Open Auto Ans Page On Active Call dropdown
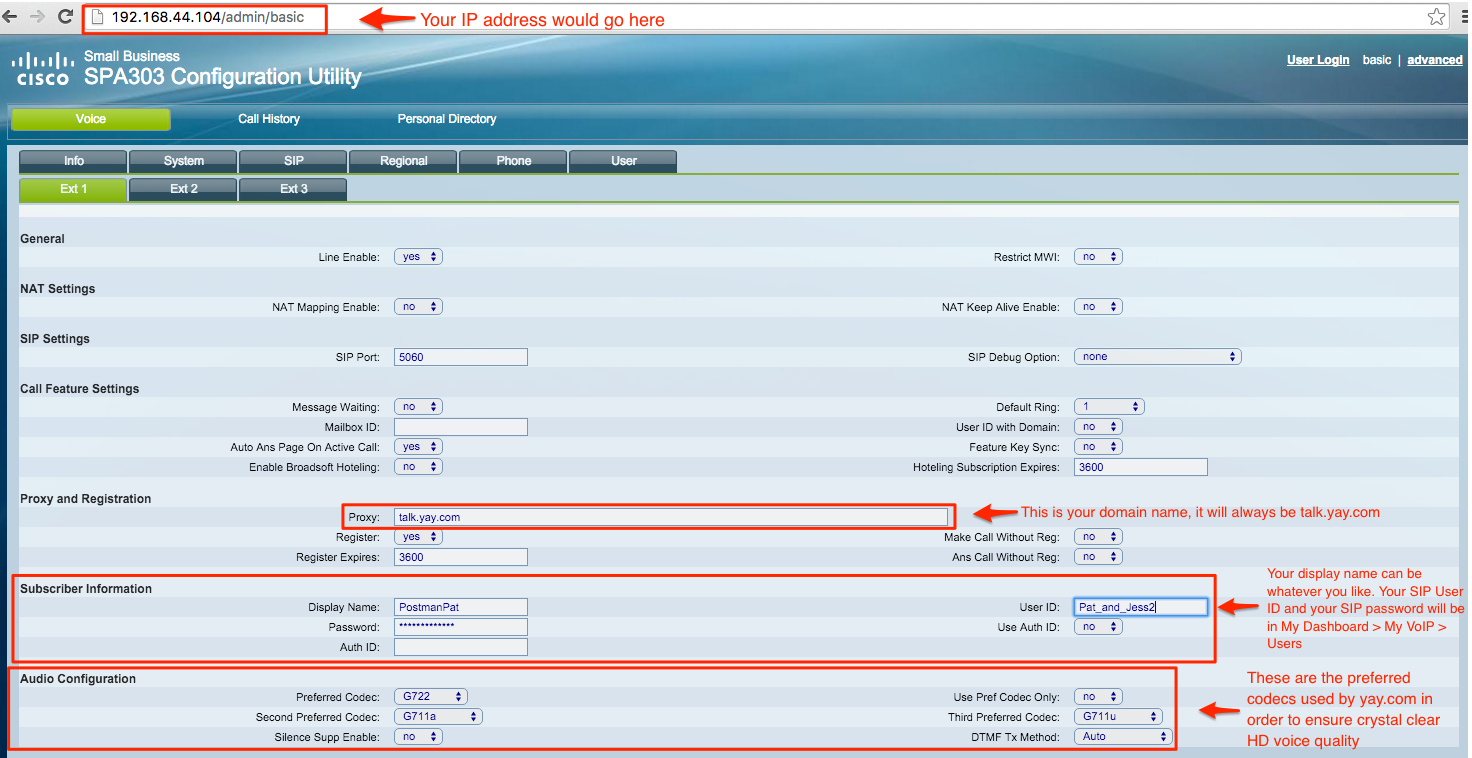The image size is (1472, 758). pyautogui.click(x=418, y=447)
